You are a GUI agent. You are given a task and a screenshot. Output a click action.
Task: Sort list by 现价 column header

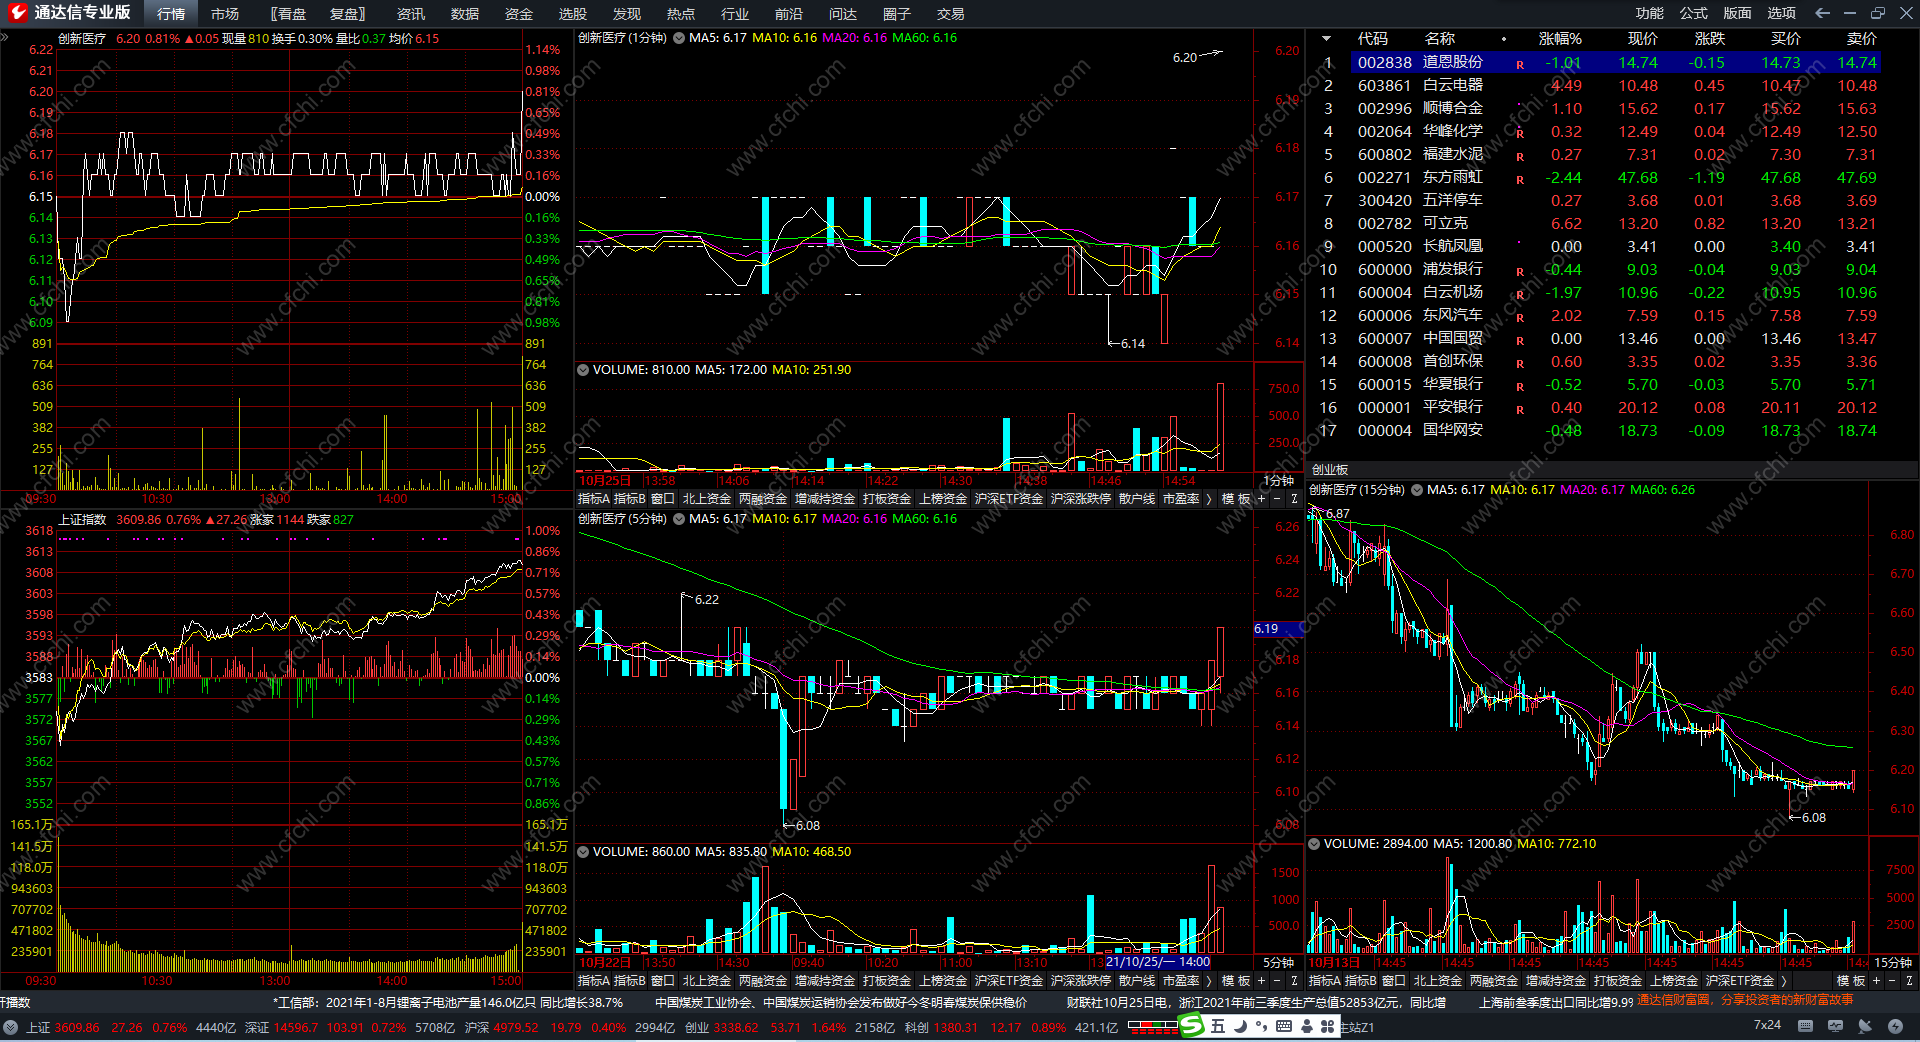point(1643,39)
